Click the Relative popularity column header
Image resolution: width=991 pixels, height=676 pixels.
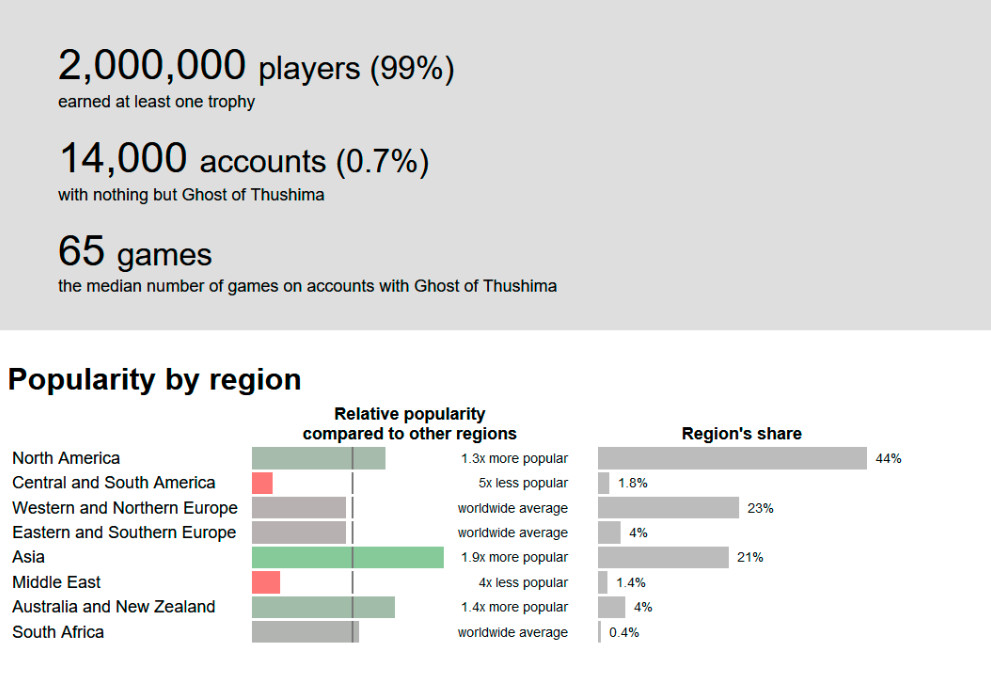point(410,424)
